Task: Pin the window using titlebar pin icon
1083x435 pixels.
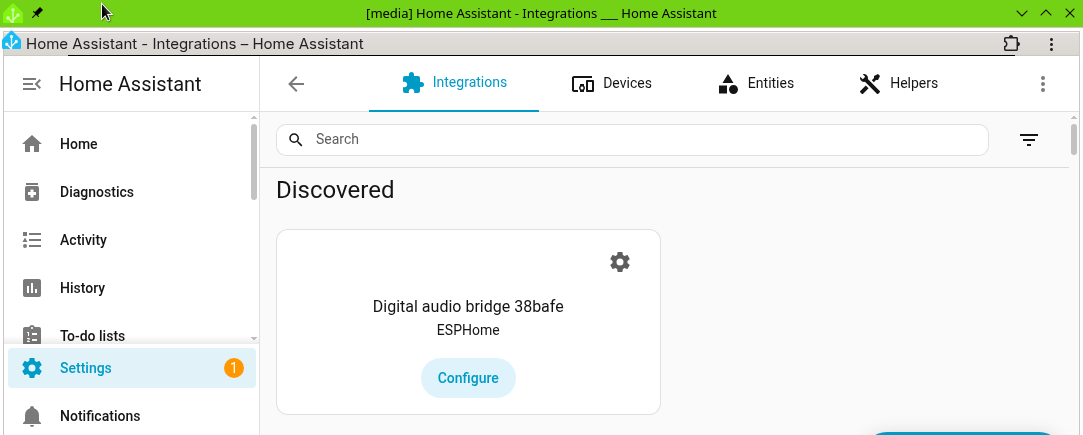Action: click(x=37, y=13)
